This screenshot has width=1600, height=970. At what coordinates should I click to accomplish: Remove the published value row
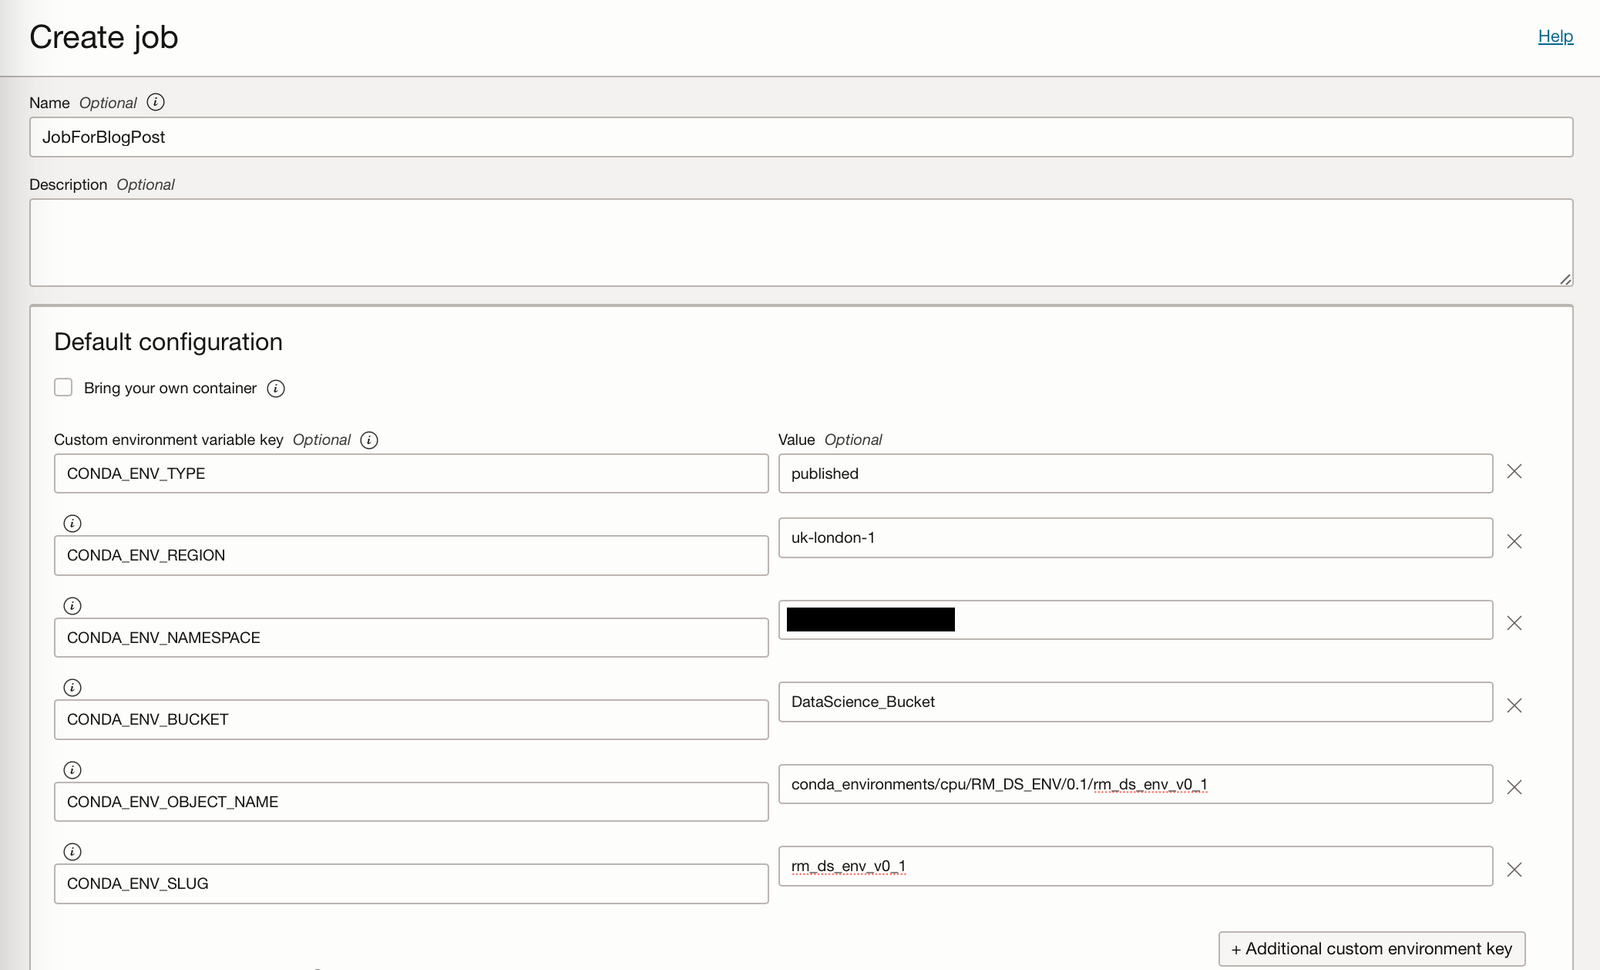[x=1514, y=471]
